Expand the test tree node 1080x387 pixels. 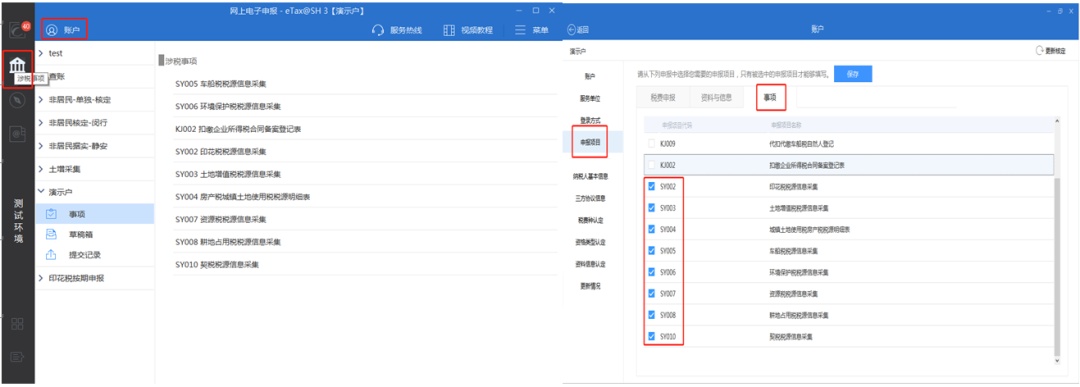click(x=41, y=53)
